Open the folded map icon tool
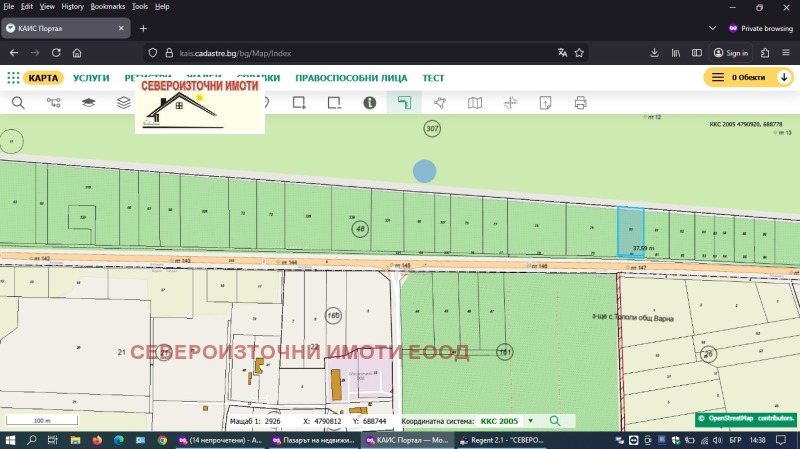This screenshot has height=449, width=800. pyautogui.click(x=475, y=102)
